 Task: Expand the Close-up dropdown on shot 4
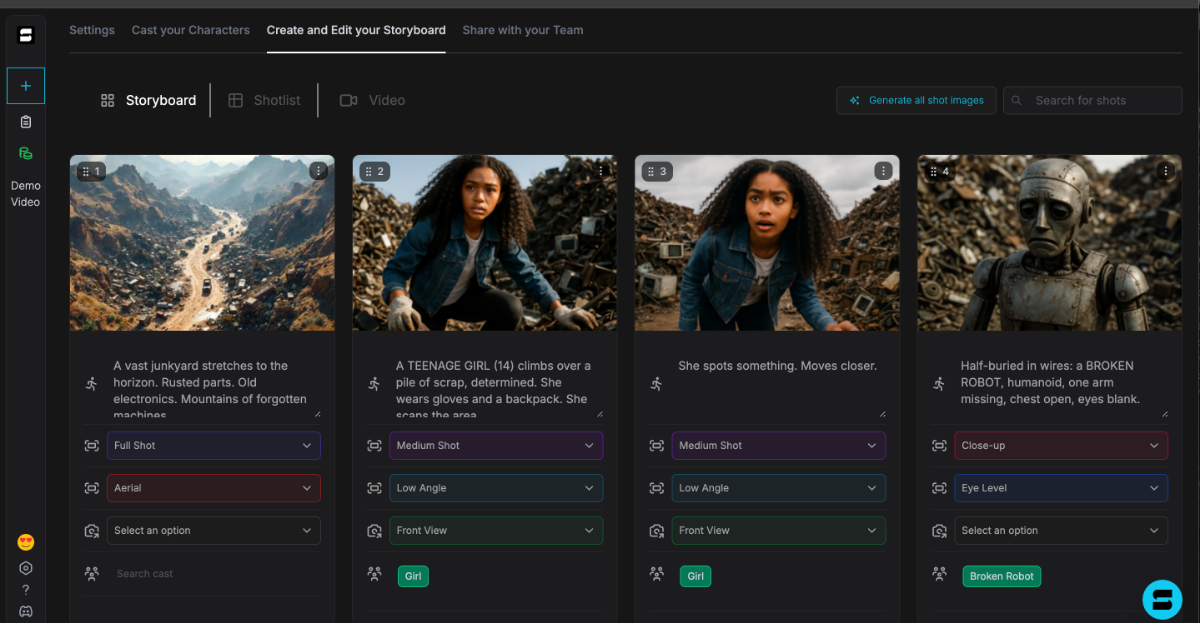[1060, 446]
